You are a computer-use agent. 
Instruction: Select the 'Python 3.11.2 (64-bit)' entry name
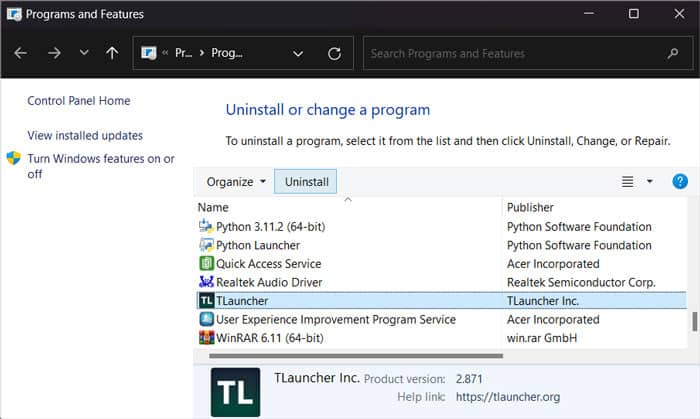(271, 227)
